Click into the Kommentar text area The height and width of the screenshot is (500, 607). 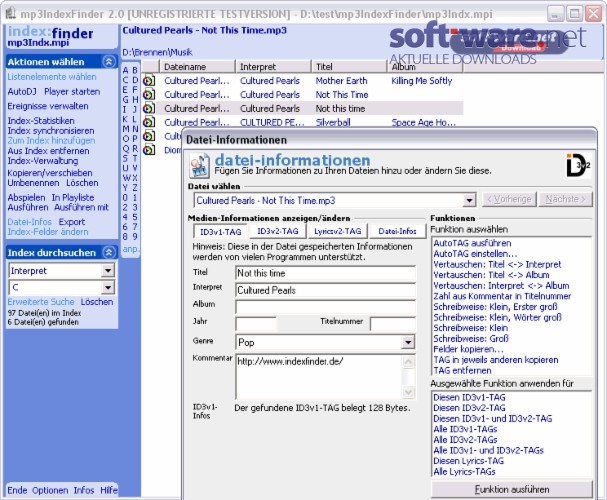(319, 377)
